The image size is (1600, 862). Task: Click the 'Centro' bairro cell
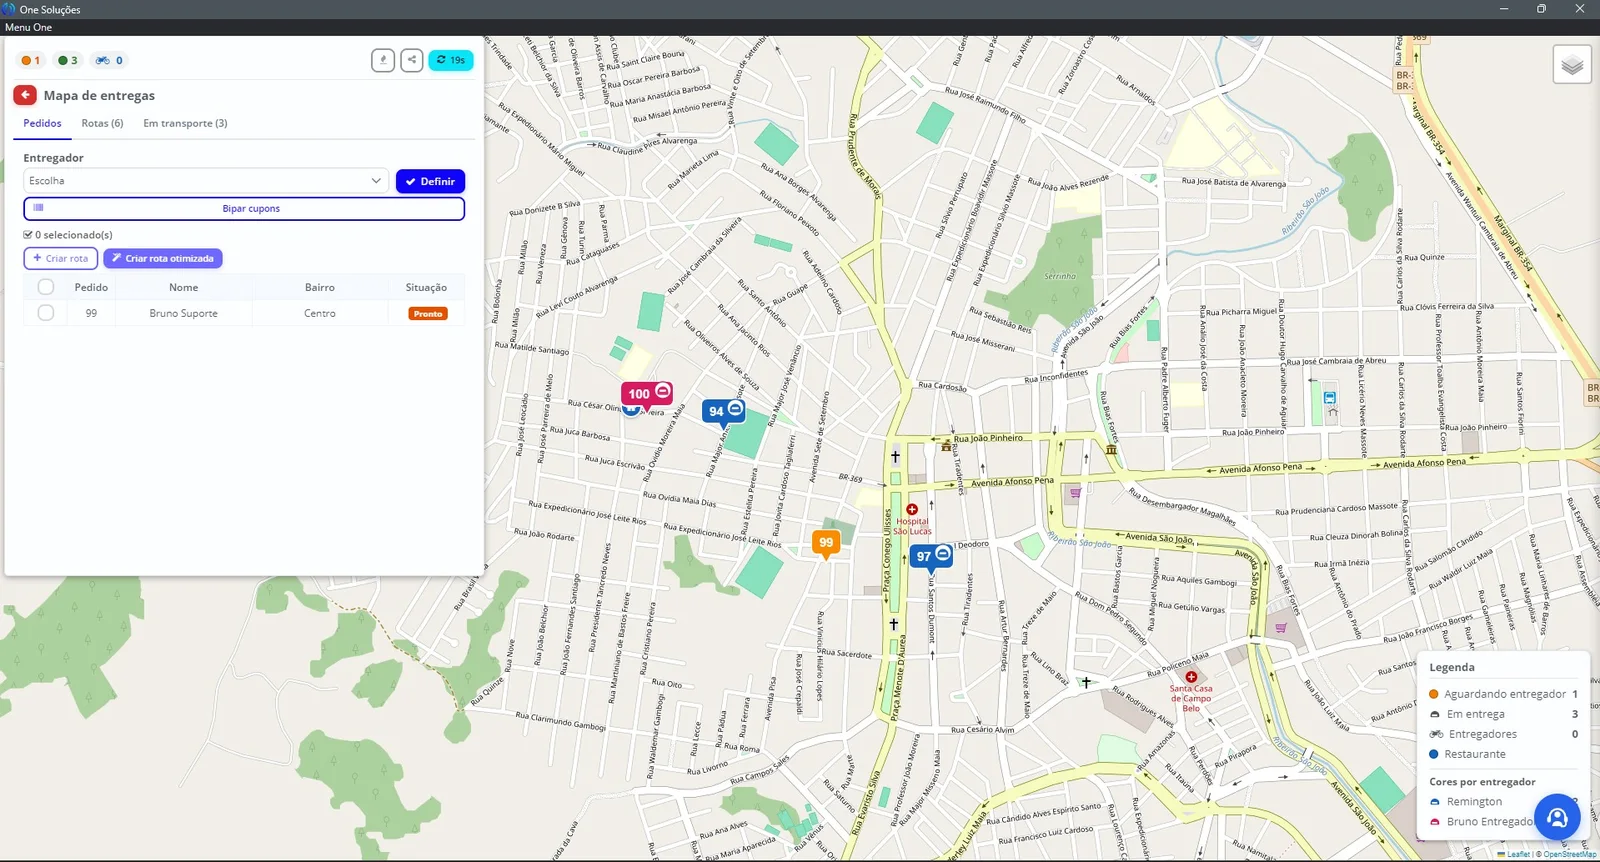pyautogui.click(x=320, y=313)
